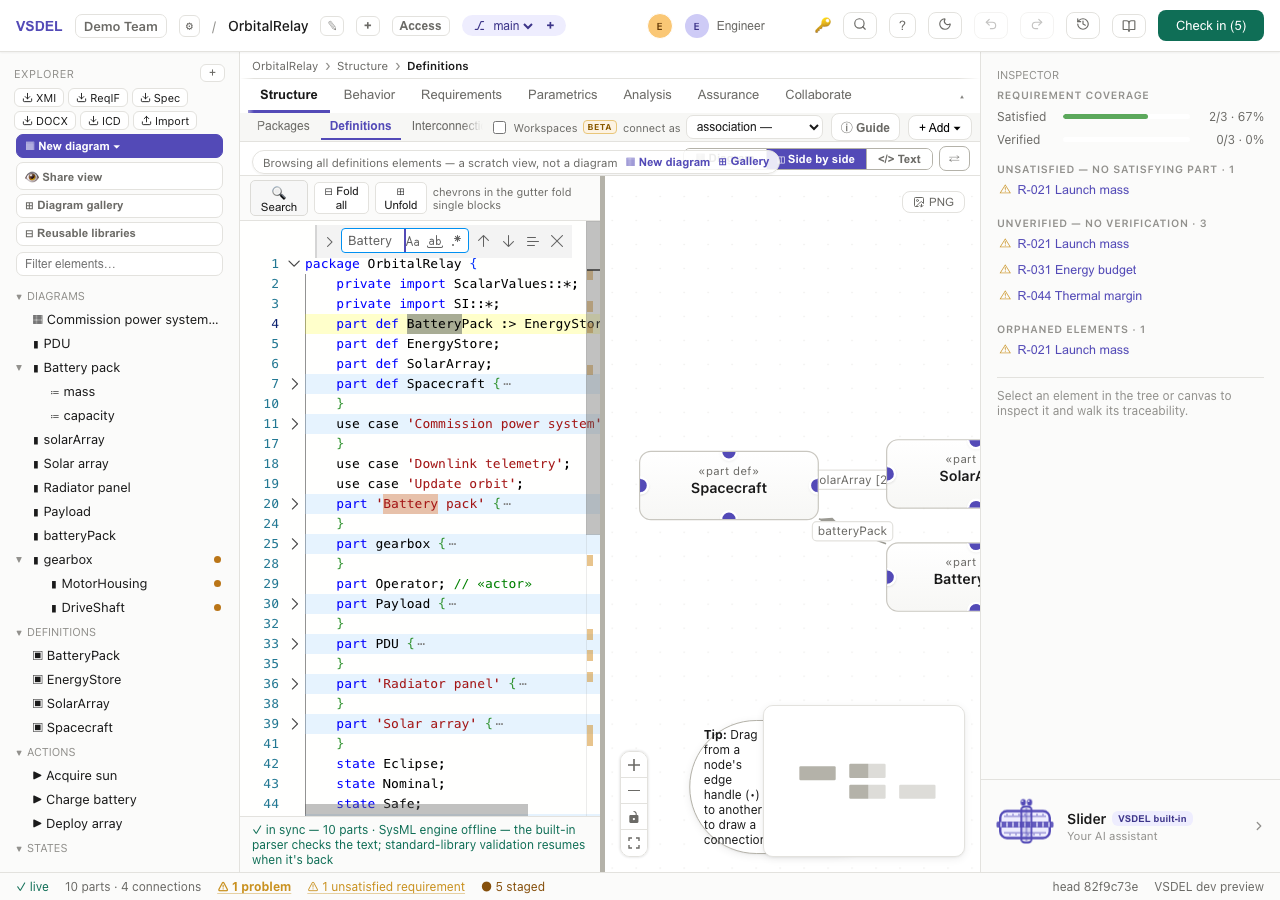1280x900 pixels.
Task: Close the find widget in the editor
Action: 557,241
